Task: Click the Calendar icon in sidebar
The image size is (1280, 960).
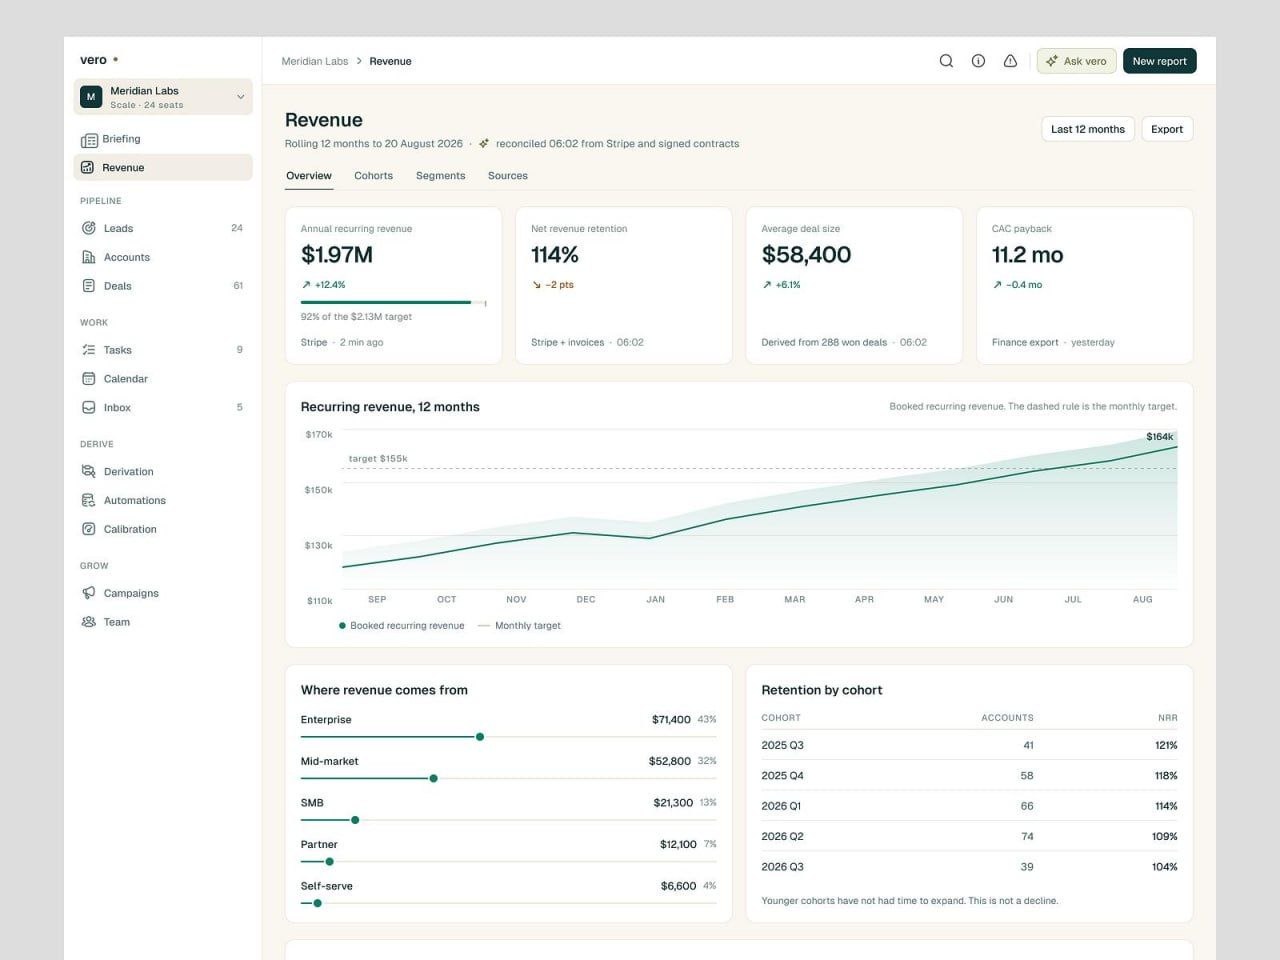Action: (x=89, y=379)
